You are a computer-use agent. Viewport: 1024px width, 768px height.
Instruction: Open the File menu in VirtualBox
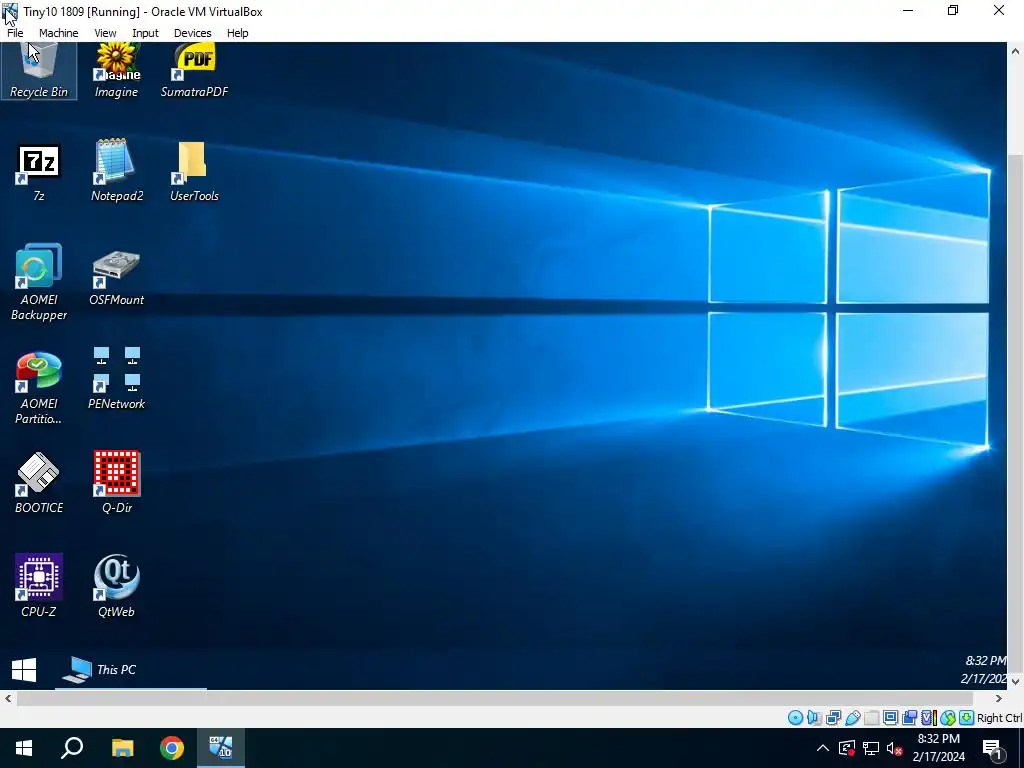click(x=15, y=33)
